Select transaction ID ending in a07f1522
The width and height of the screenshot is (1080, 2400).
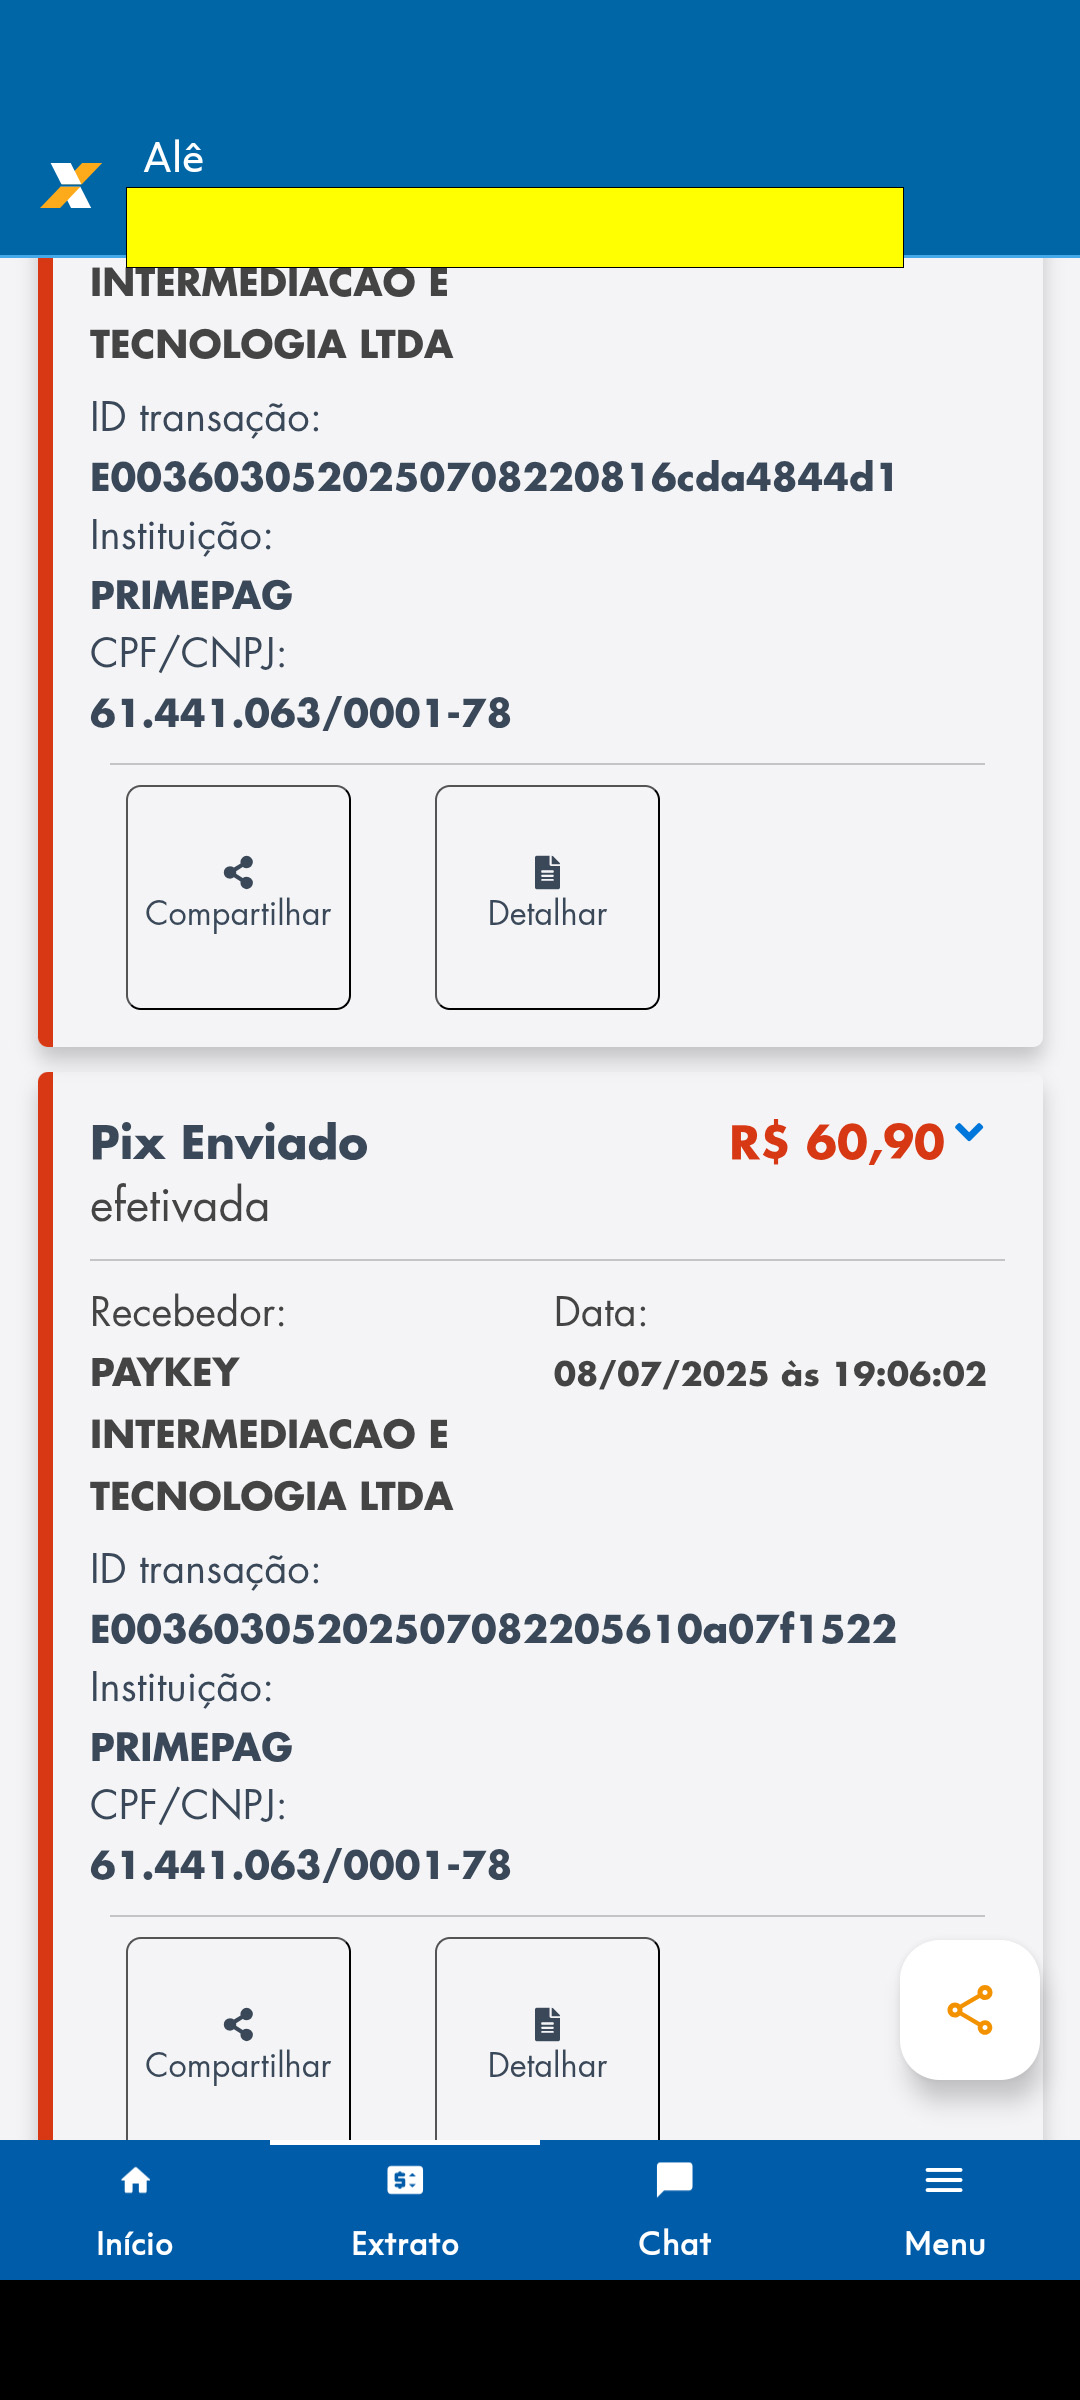click(x=493, y=1630)
